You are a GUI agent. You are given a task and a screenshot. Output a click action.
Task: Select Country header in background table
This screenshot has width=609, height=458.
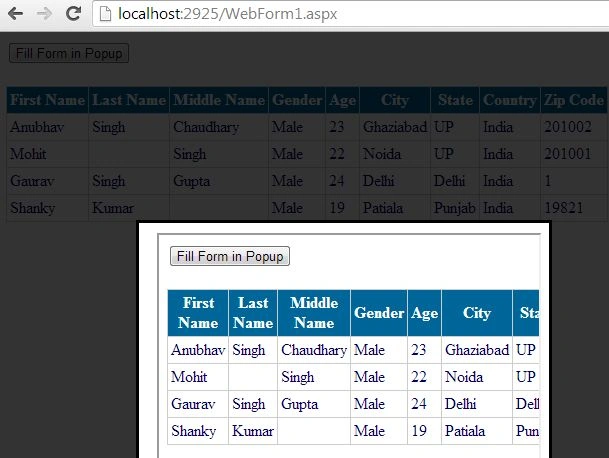[510, 100]
